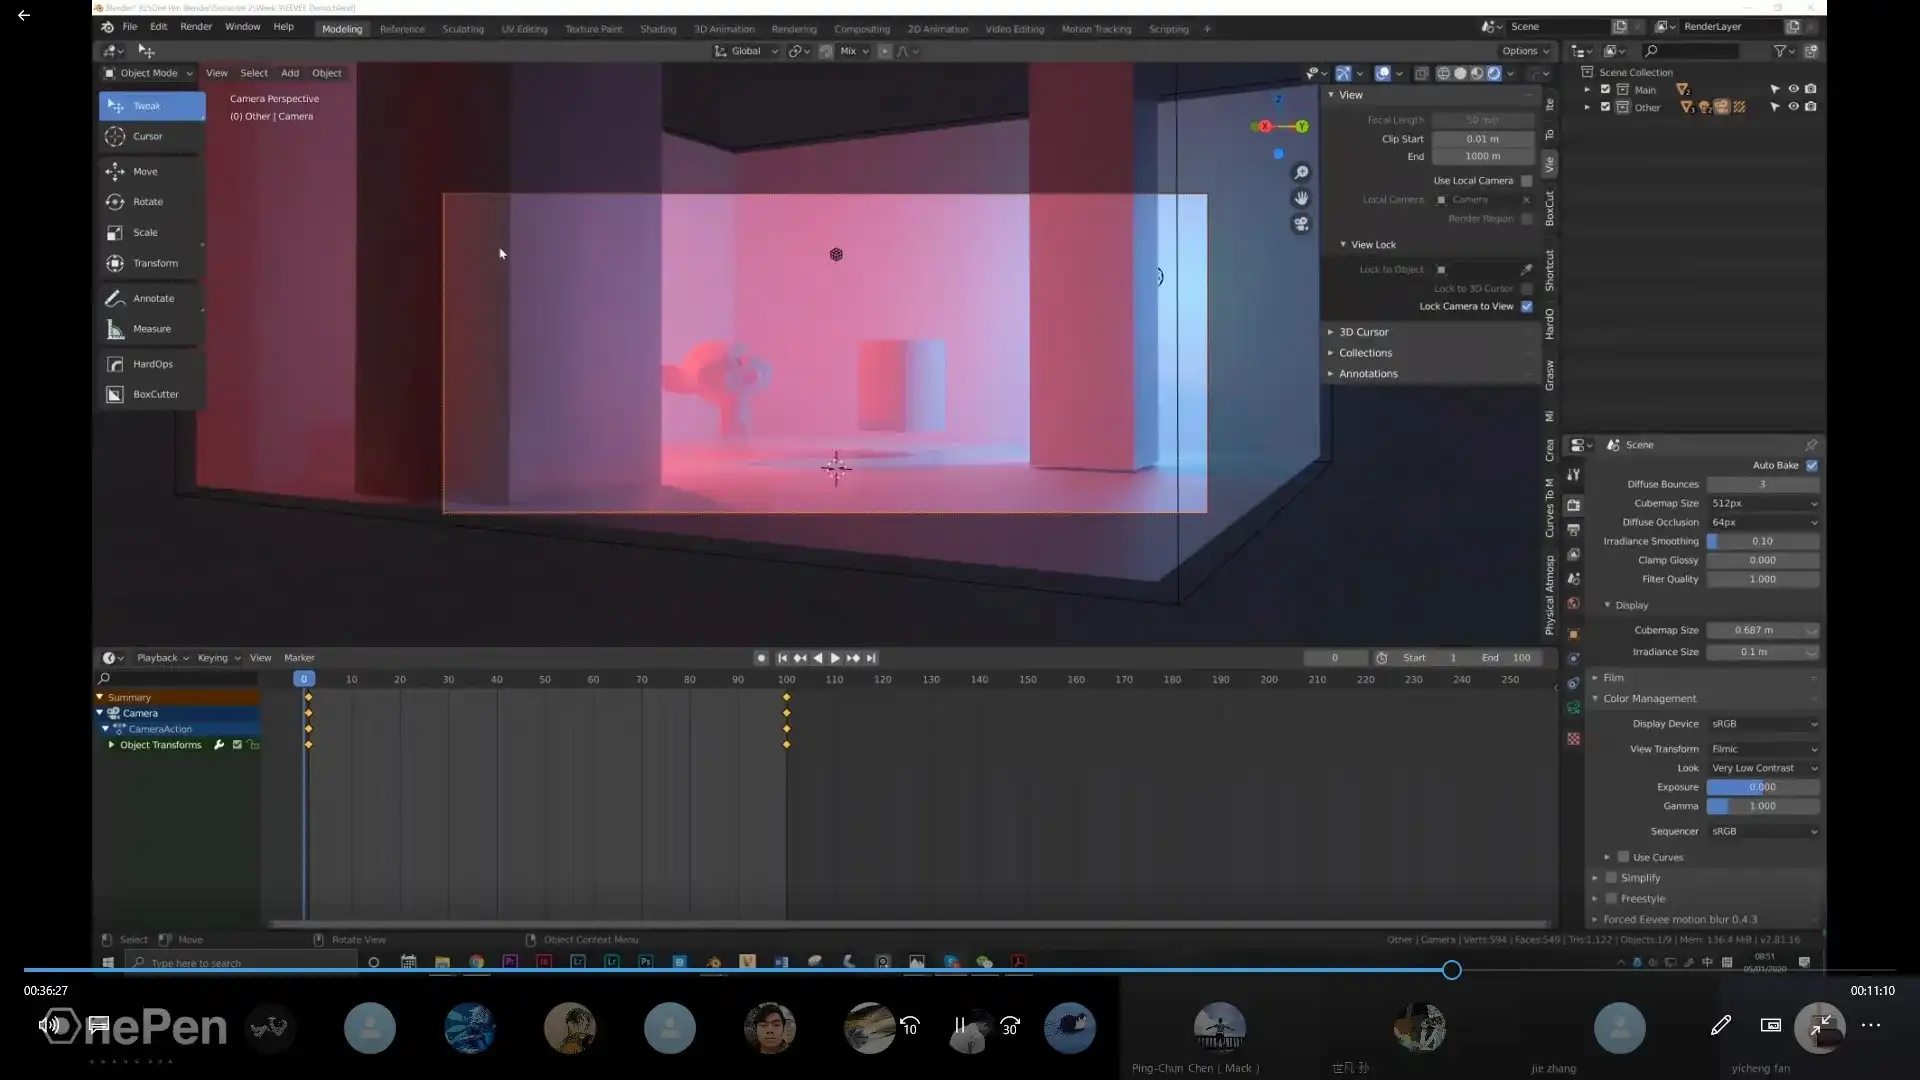Open the View Transform Filmic dropdown
The width and height of the screenshot is (1920, 1080).
[1763, 749]
